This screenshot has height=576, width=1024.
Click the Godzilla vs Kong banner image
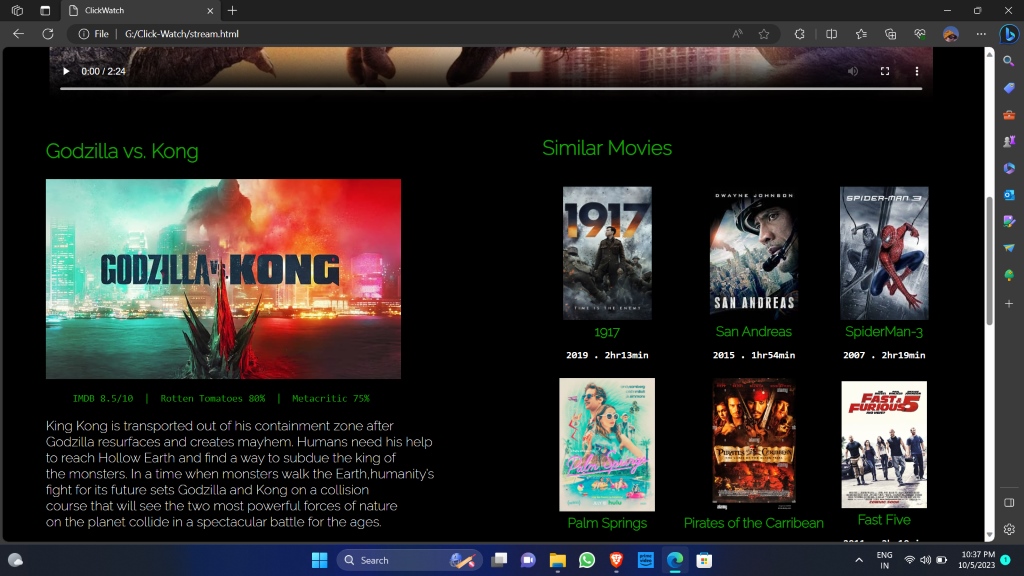pos(223,279)
